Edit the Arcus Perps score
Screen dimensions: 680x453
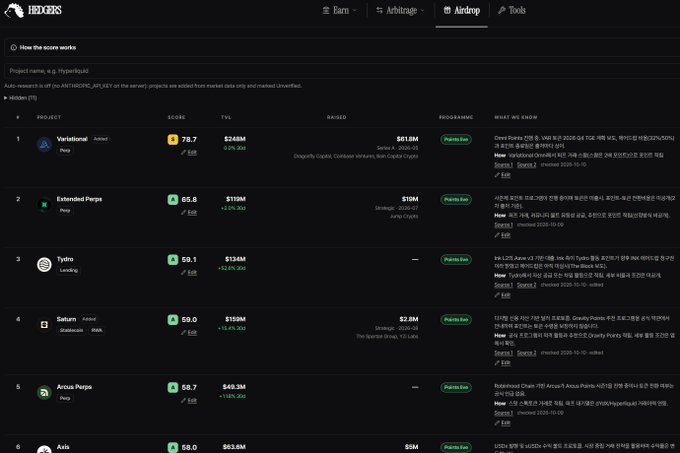pyautogui.click(x=189, y=401)
